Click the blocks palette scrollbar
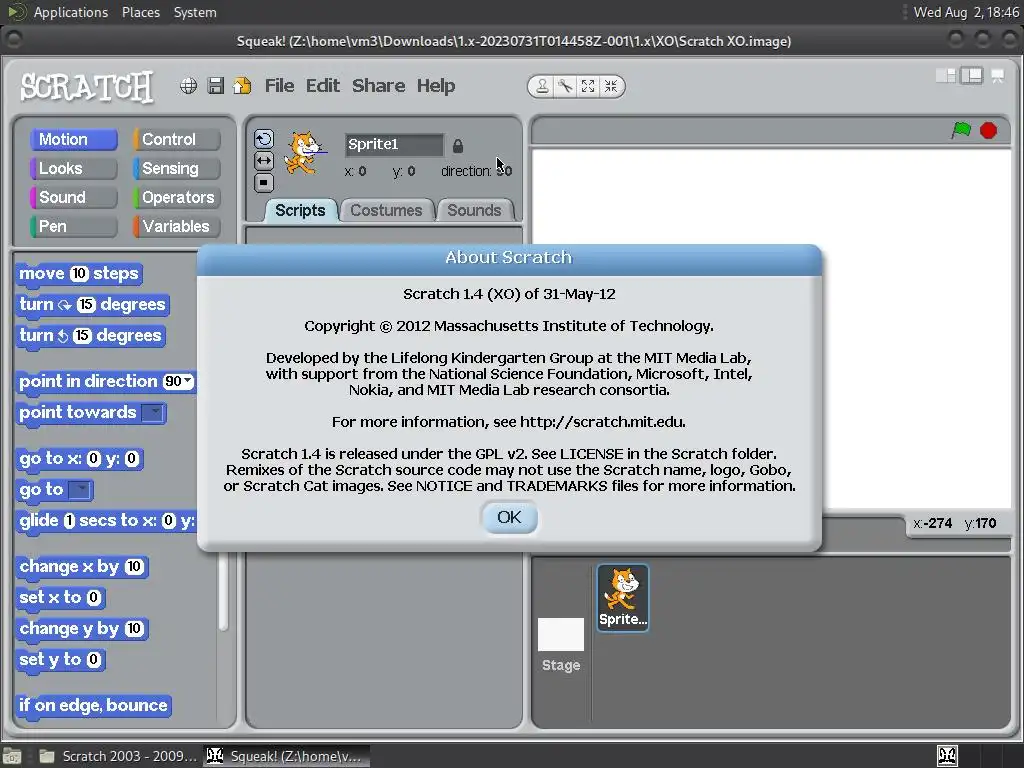The height and width of the screenshot is (768, 1024). coord(223,591)
